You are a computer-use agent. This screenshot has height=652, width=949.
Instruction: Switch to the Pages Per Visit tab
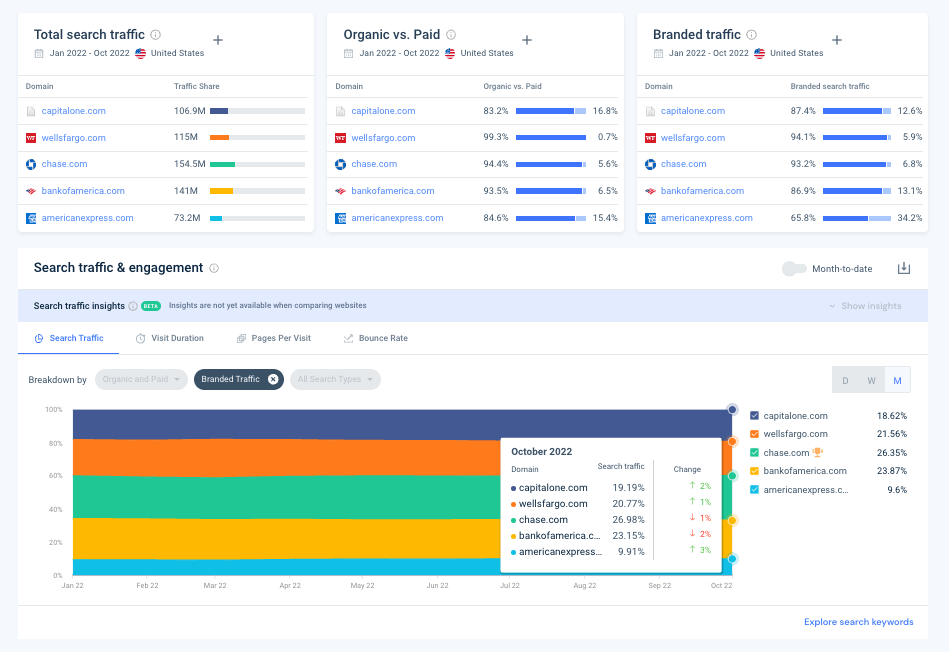[274, 338]
